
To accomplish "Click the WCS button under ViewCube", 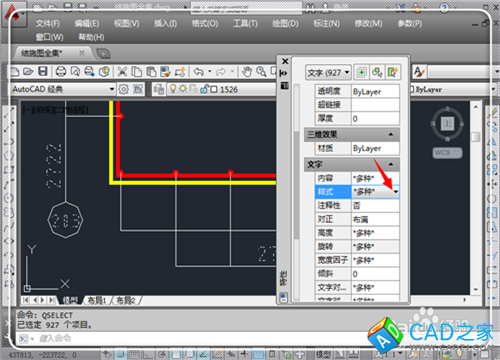I will [447, 153].
